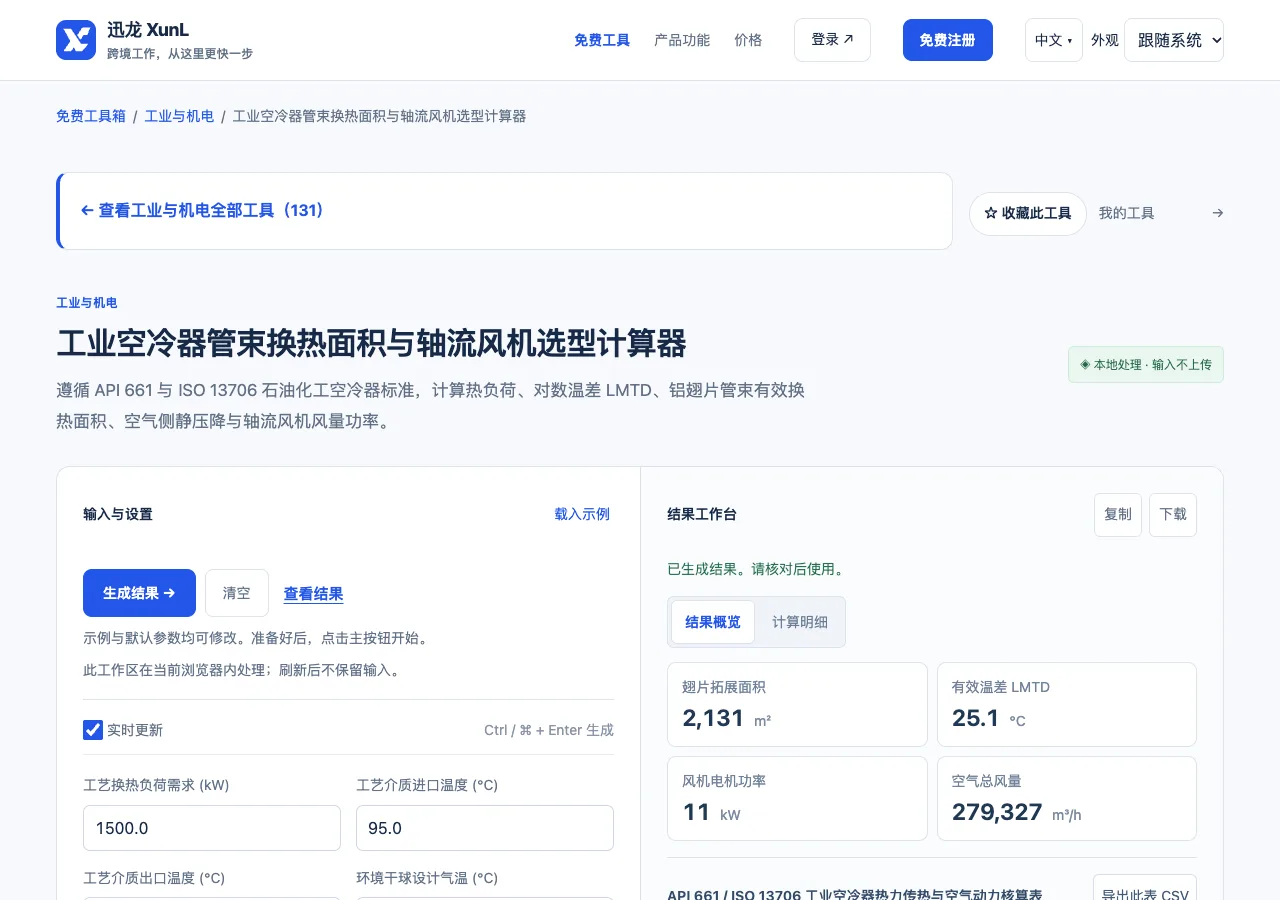Click the 空气总风量 value 279,327
This screenshot has height=900, width=1280.
click(x=997, y=812)
